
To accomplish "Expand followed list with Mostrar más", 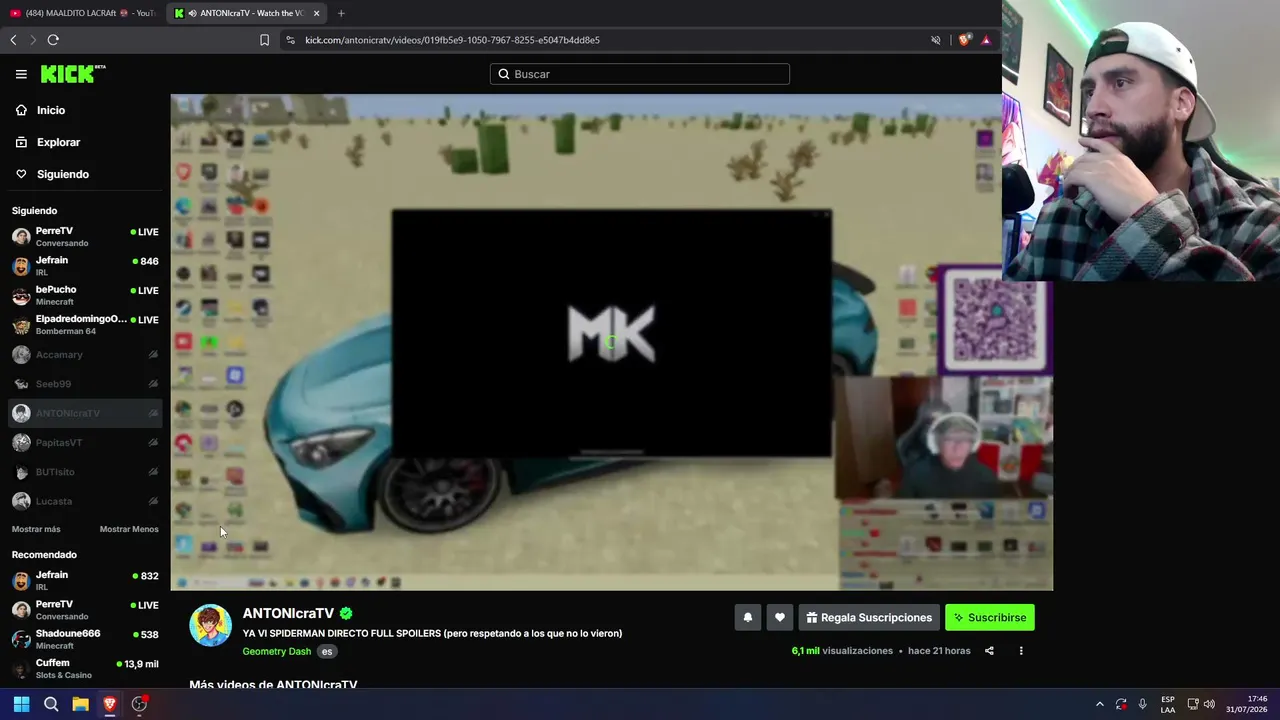I will (36, 529).
